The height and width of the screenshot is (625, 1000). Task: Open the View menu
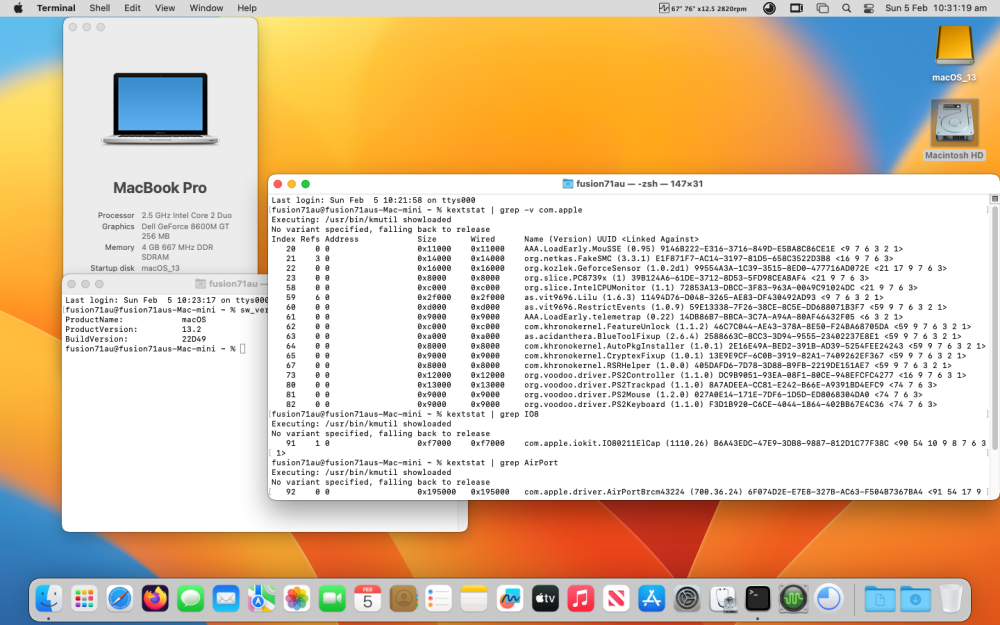(x=165, y=8)
